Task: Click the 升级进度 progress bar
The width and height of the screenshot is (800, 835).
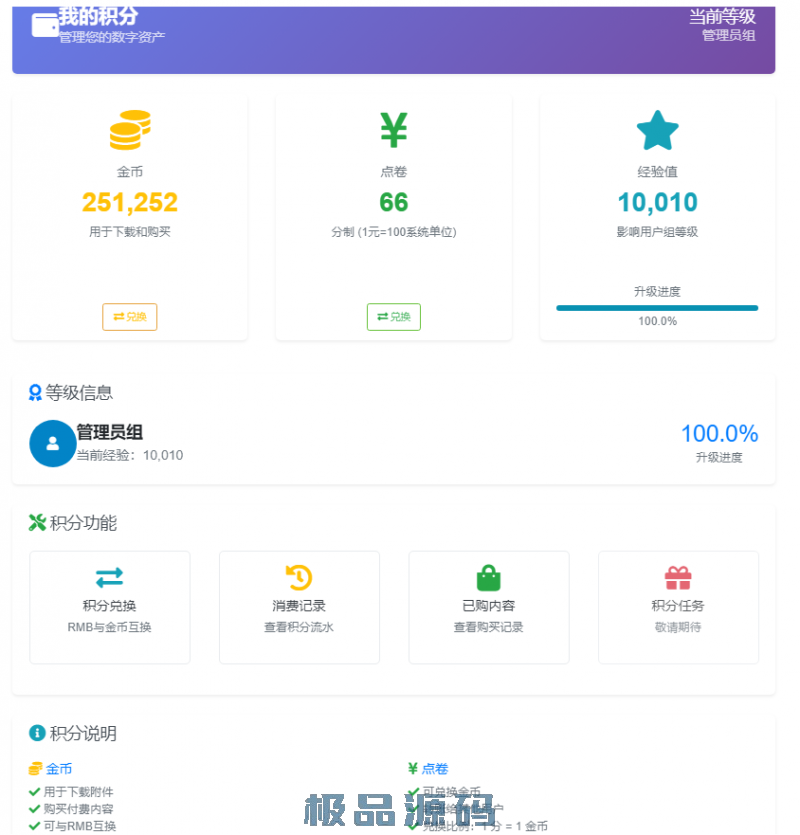Action: point(657,308)
